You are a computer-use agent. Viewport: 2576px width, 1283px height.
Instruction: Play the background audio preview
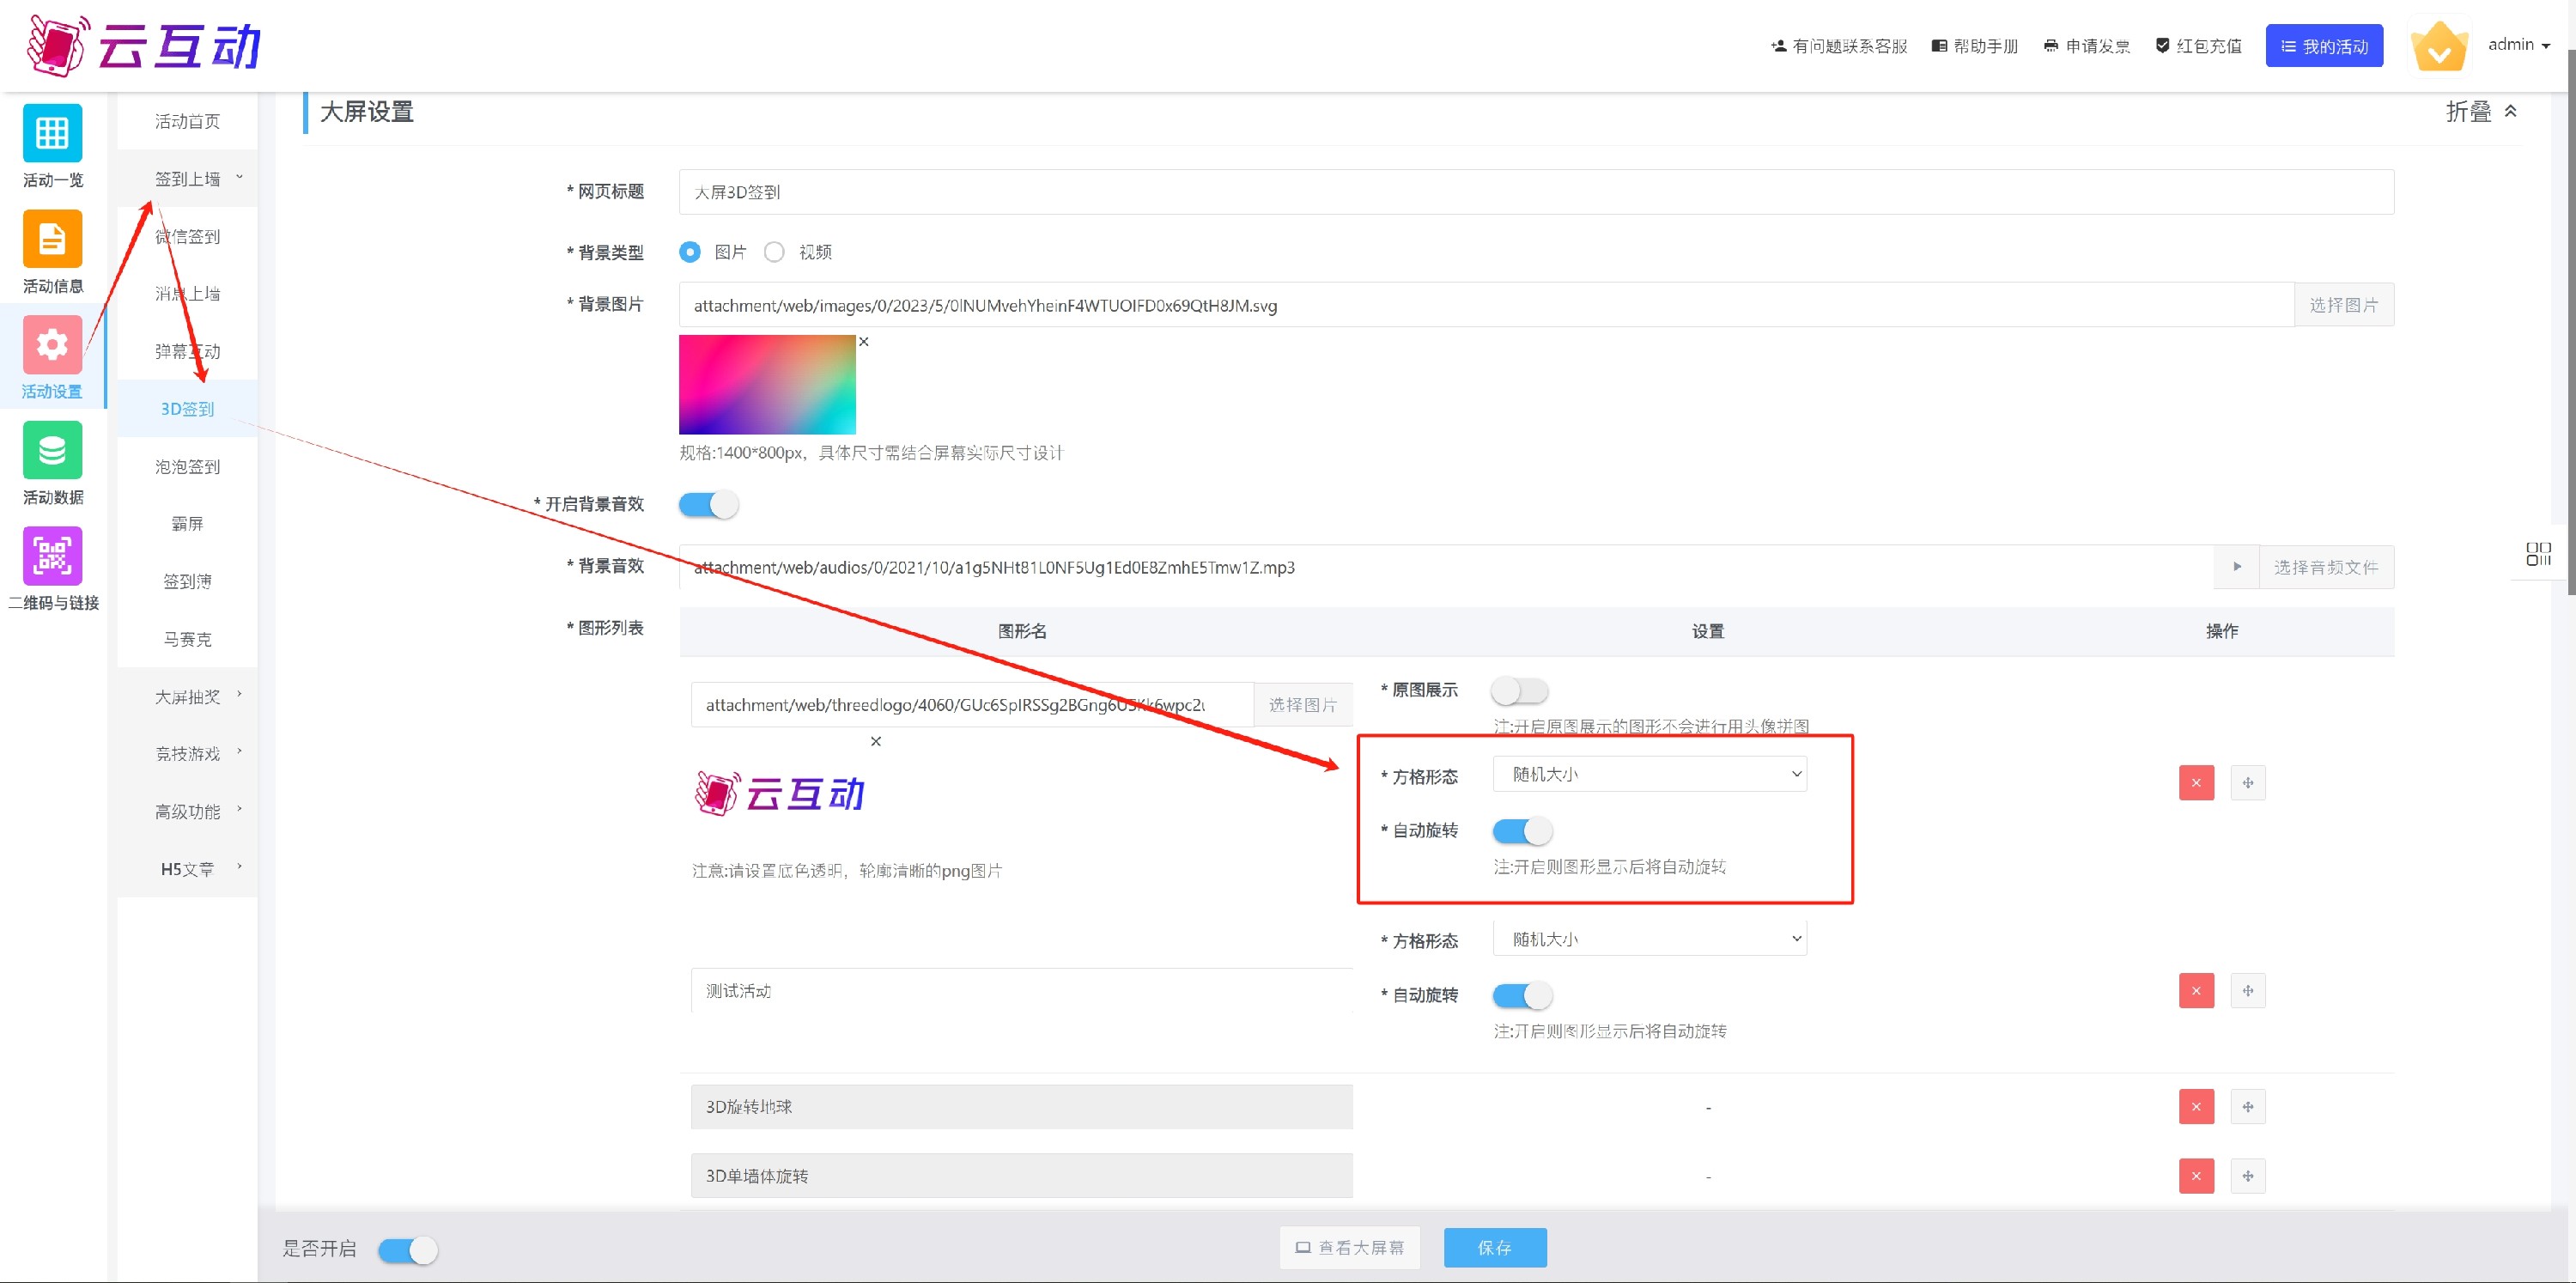[2237, 567]
